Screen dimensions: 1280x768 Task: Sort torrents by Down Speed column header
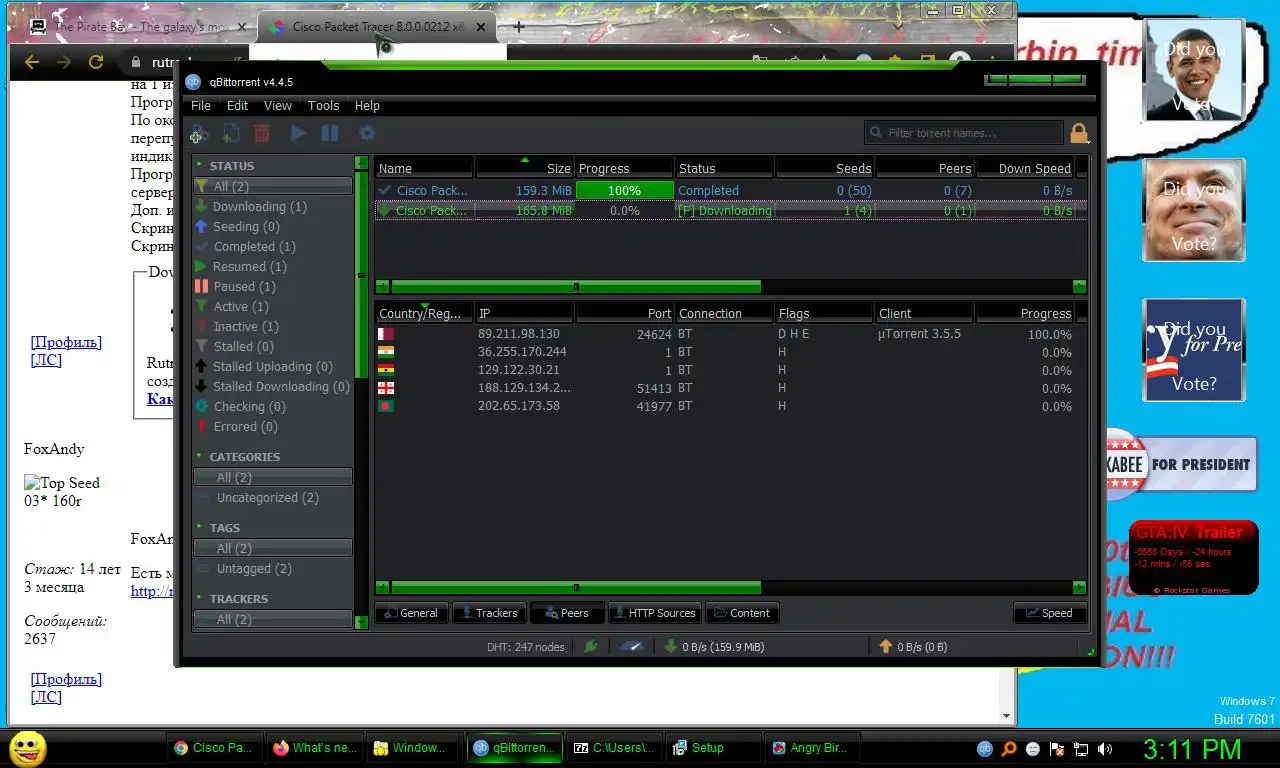click(x=1025, y=168)
